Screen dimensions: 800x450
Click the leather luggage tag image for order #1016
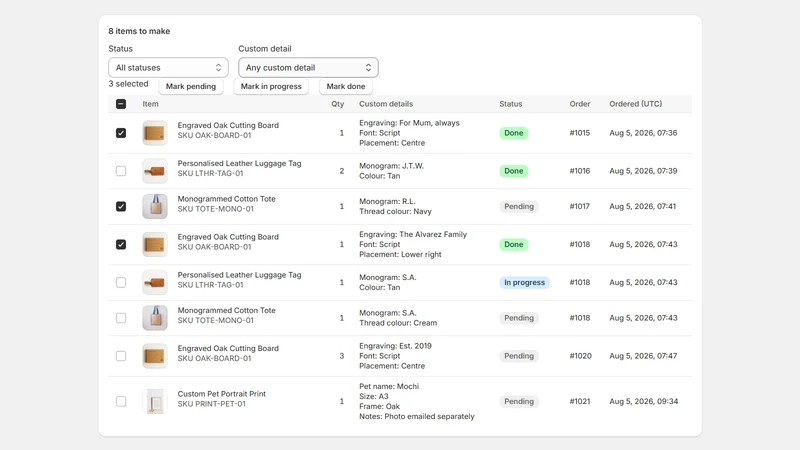point(155,171)
